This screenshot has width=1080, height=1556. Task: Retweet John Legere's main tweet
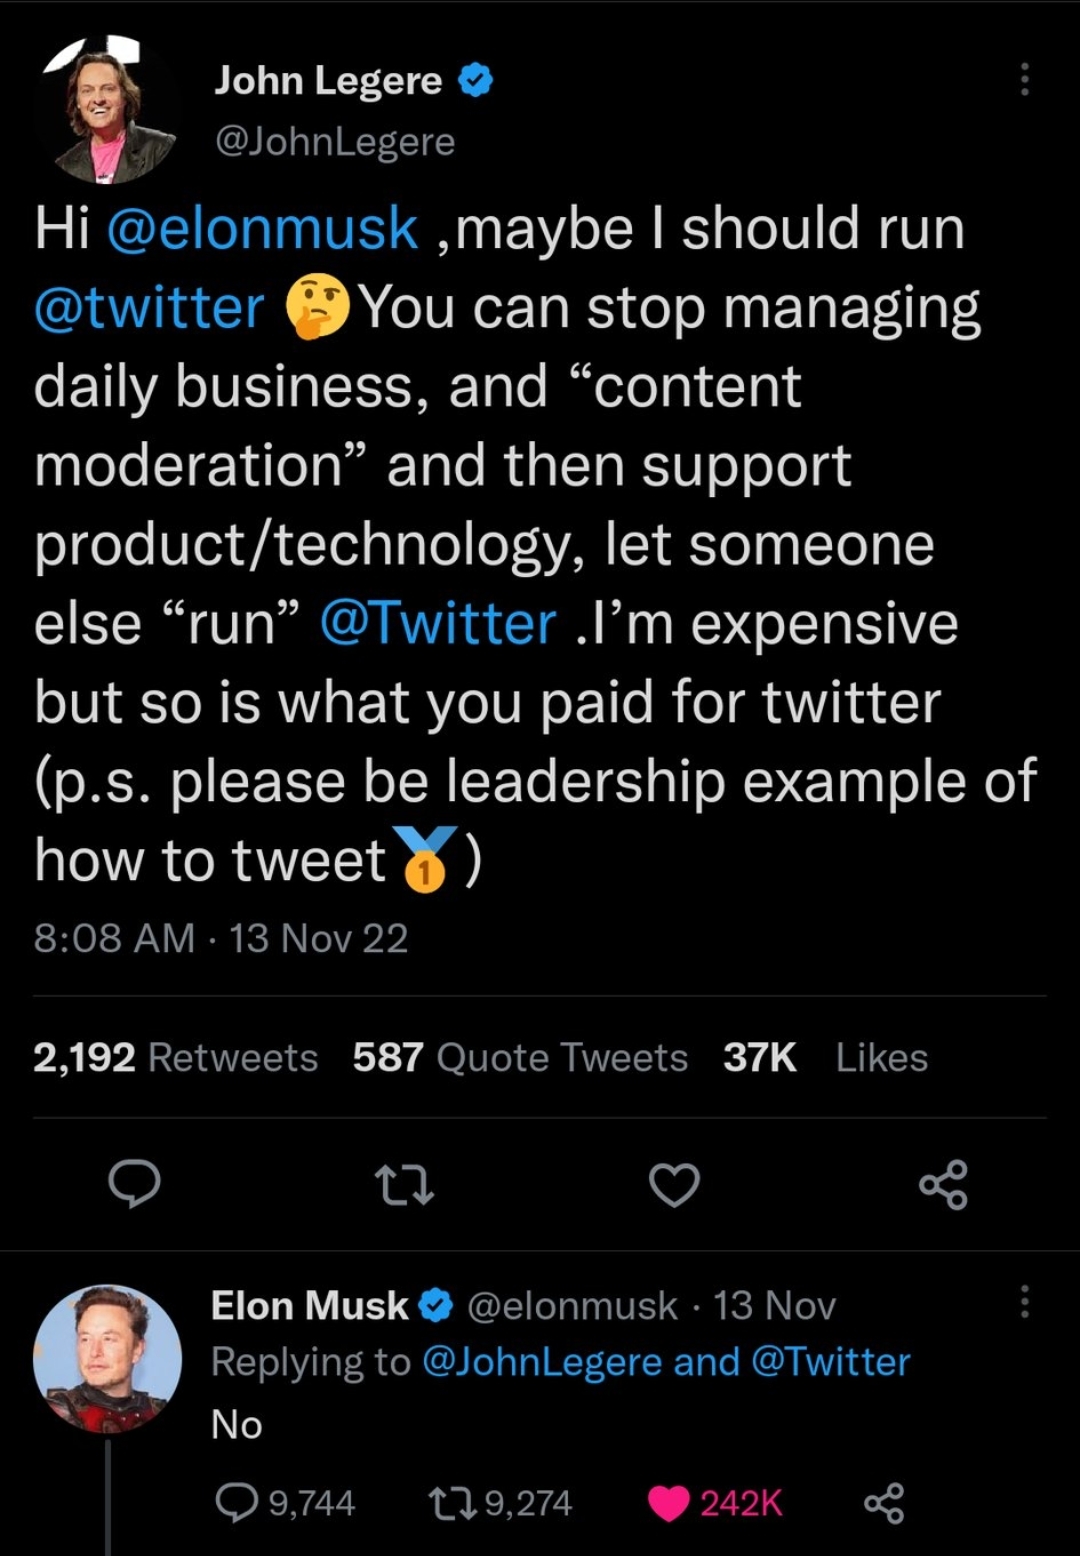pyautogui.click(x=404, y=1185)
